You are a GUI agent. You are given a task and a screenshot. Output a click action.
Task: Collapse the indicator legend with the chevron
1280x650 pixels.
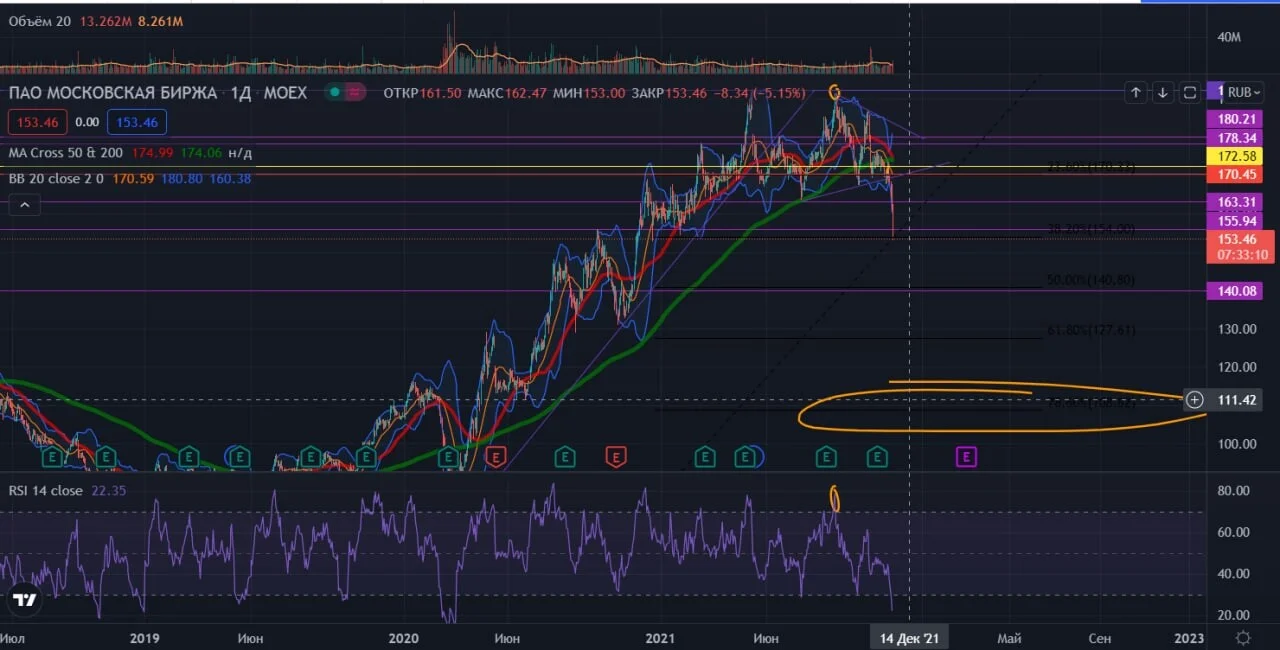[25, 206]
